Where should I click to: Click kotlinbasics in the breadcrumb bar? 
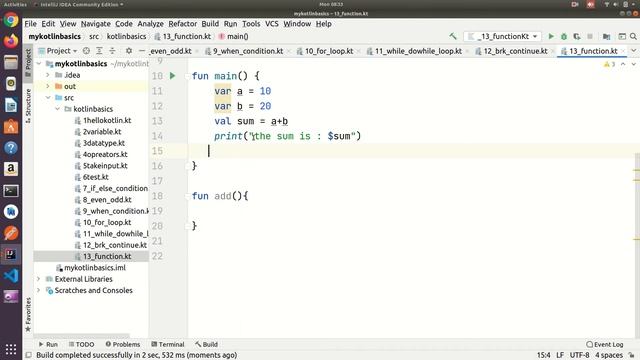point(126,36)
